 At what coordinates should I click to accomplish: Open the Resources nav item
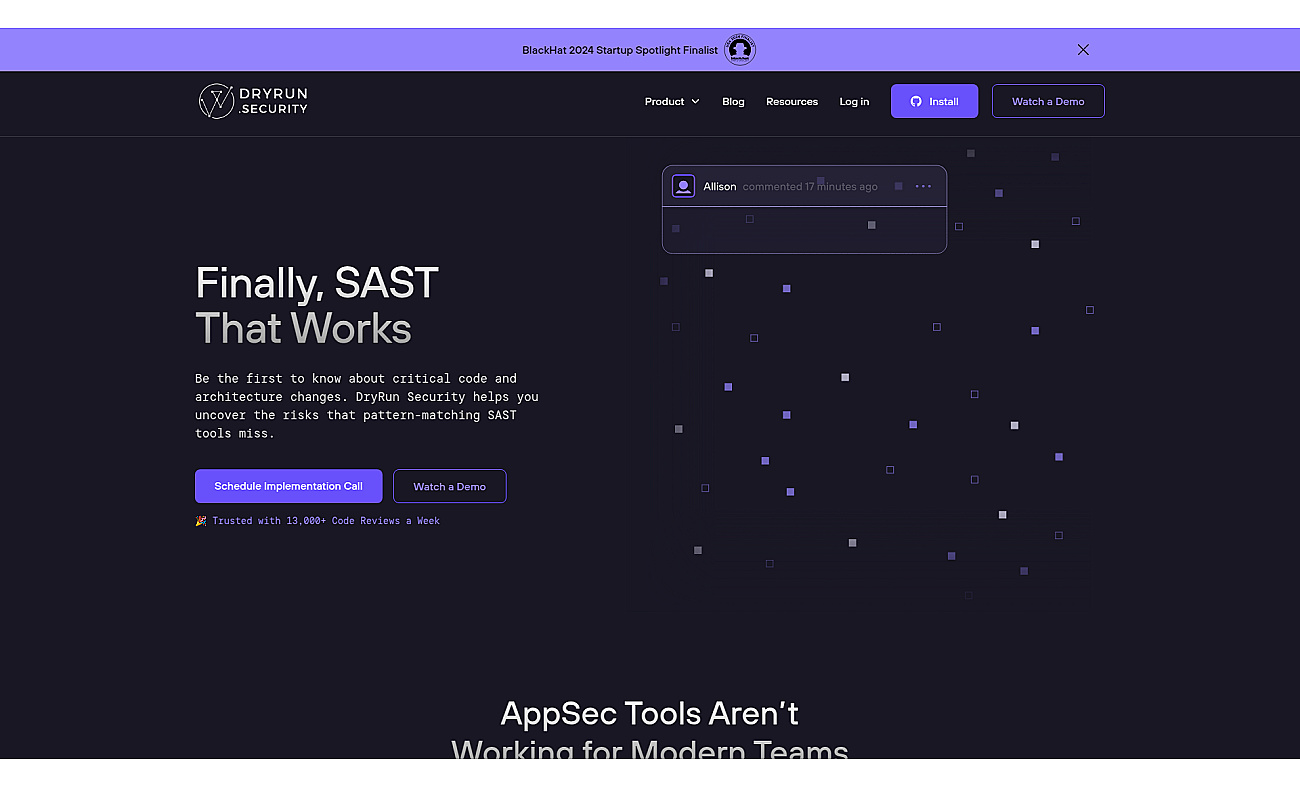click(792, 101)
